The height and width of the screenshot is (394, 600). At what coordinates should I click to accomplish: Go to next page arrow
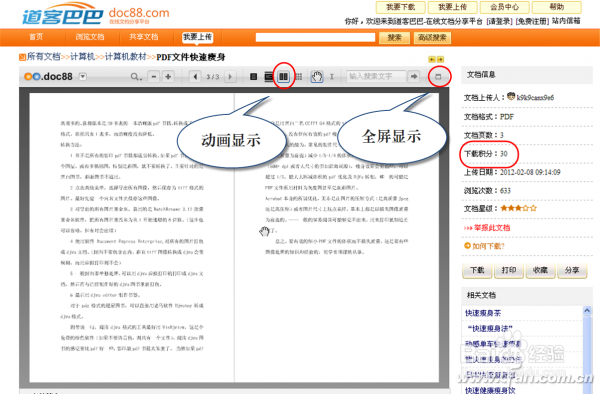coord(230,77)
